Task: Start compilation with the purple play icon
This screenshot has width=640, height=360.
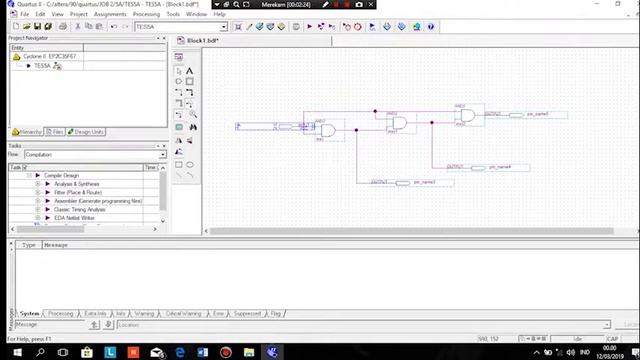Action: [x=309, y=27]
